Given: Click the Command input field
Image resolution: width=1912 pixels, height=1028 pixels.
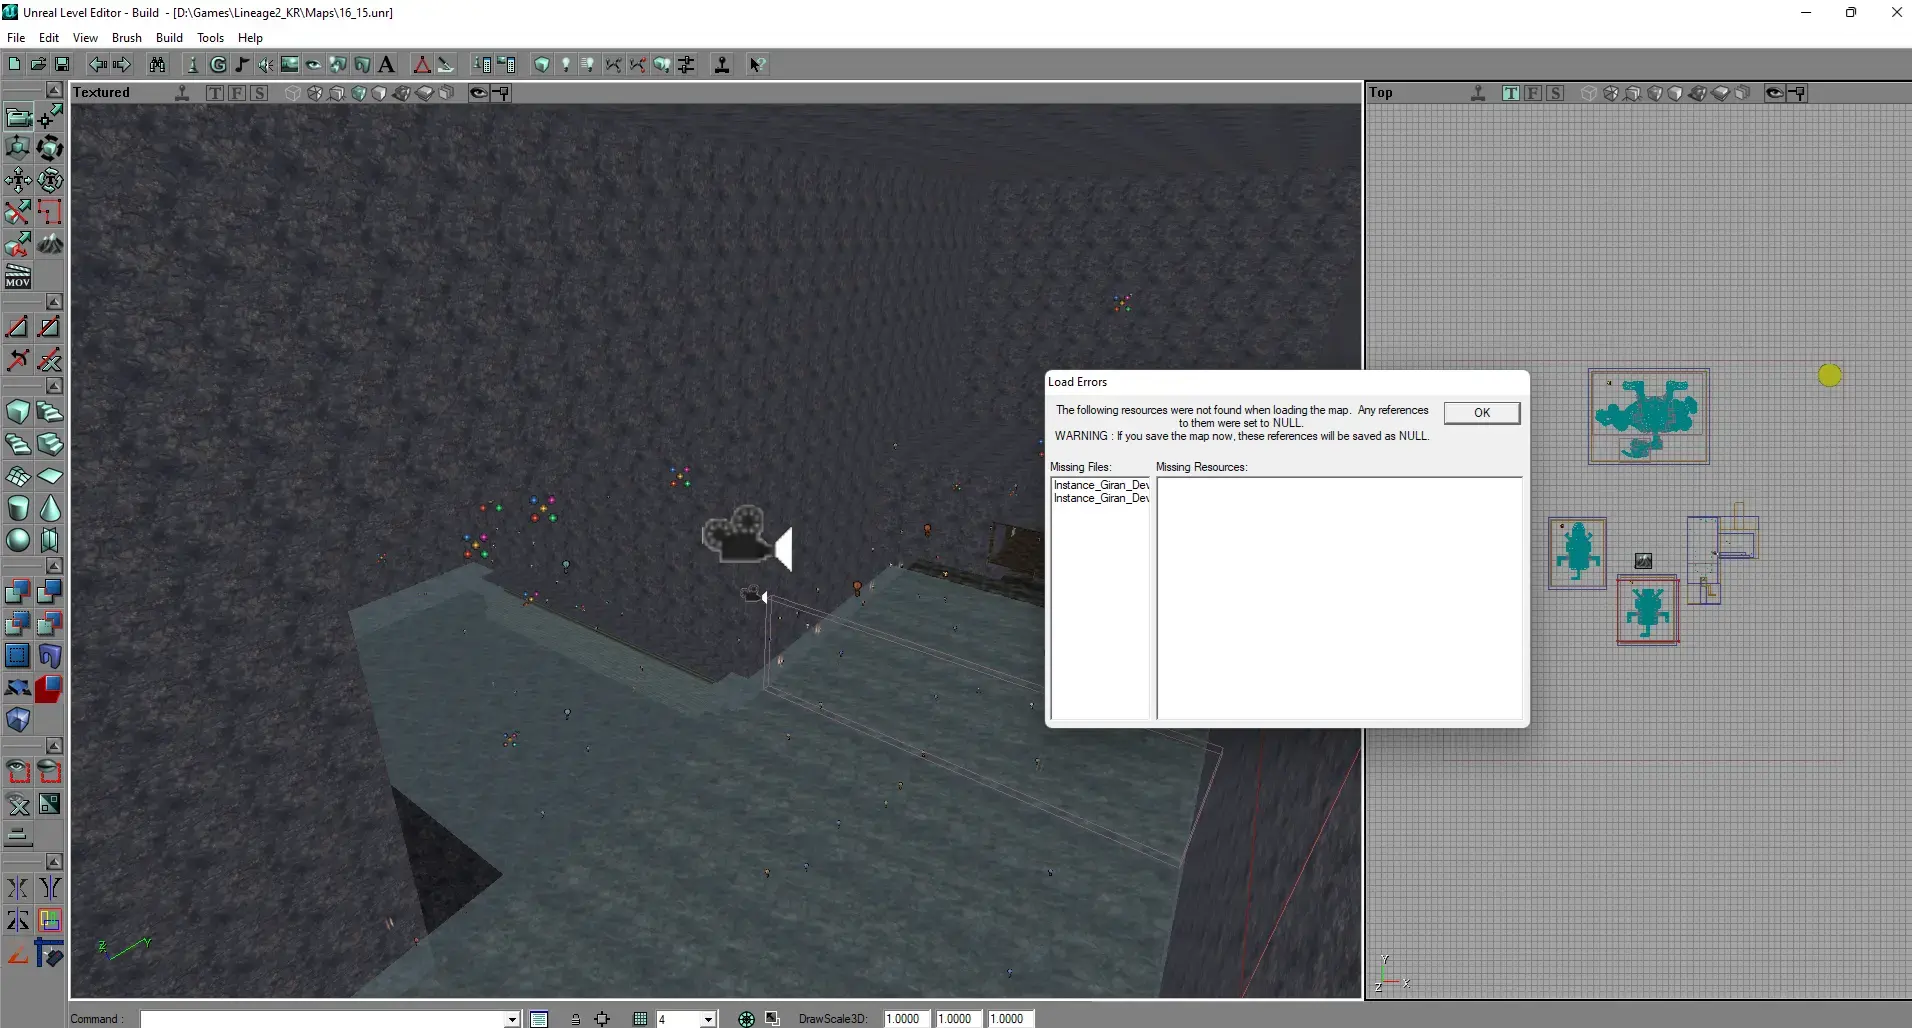Looking at the screenshot, I should click(x=323, y=1019).
